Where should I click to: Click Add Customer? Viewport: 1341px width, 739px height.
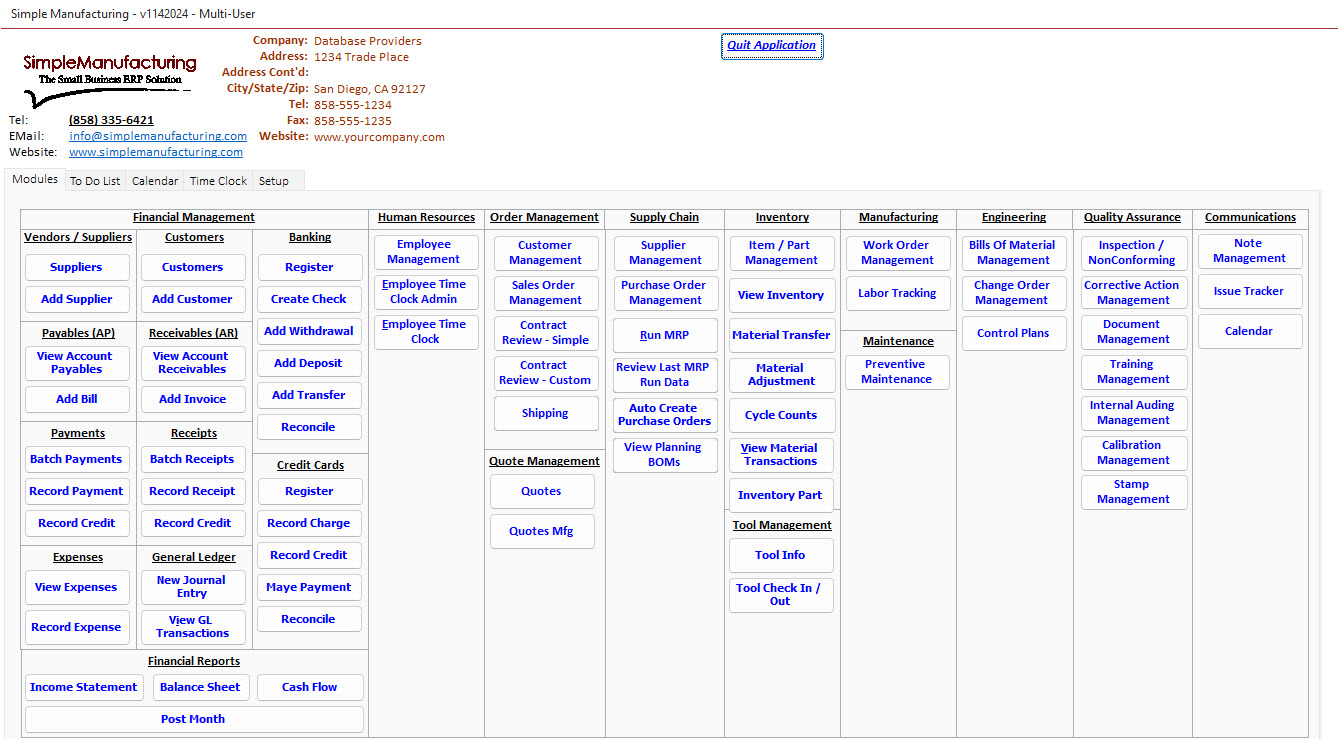click(x=193, y=299)
